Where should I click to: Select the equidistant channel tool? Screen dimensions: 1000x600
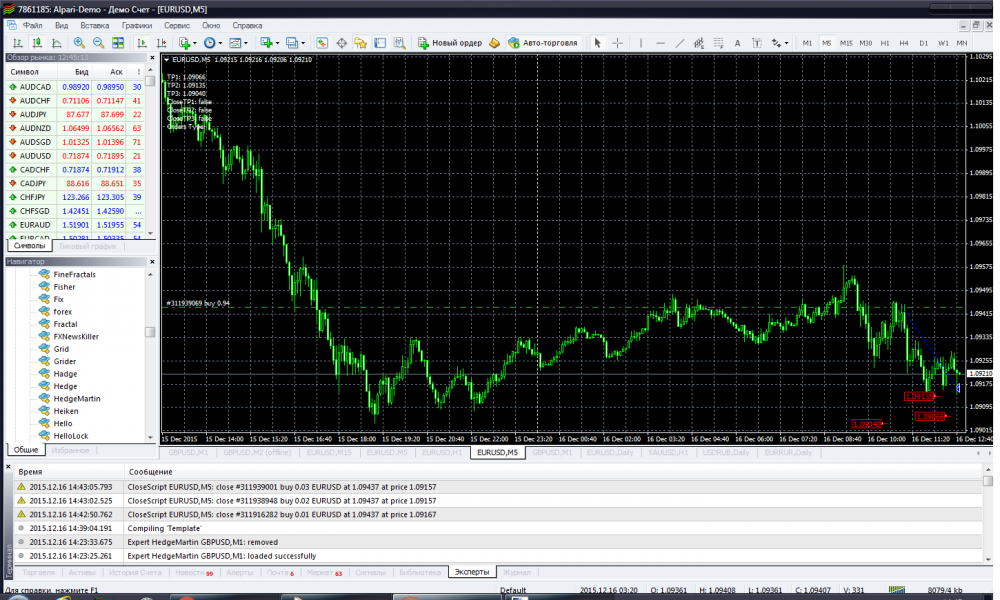coord(699,43)
